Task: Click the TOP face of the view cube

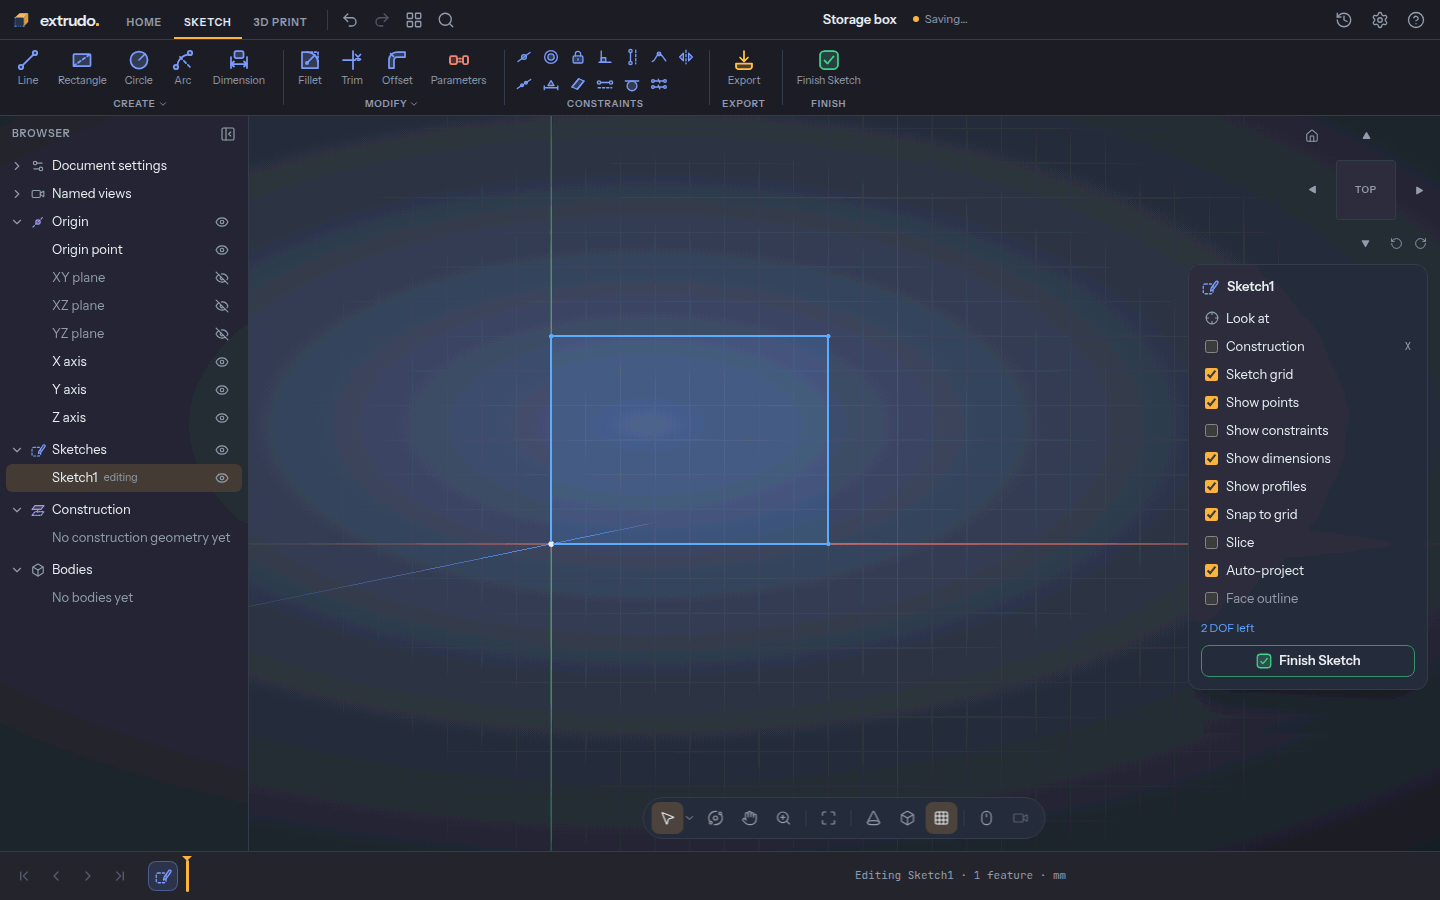Action: pyautogui.click(x=1366, y=190)
